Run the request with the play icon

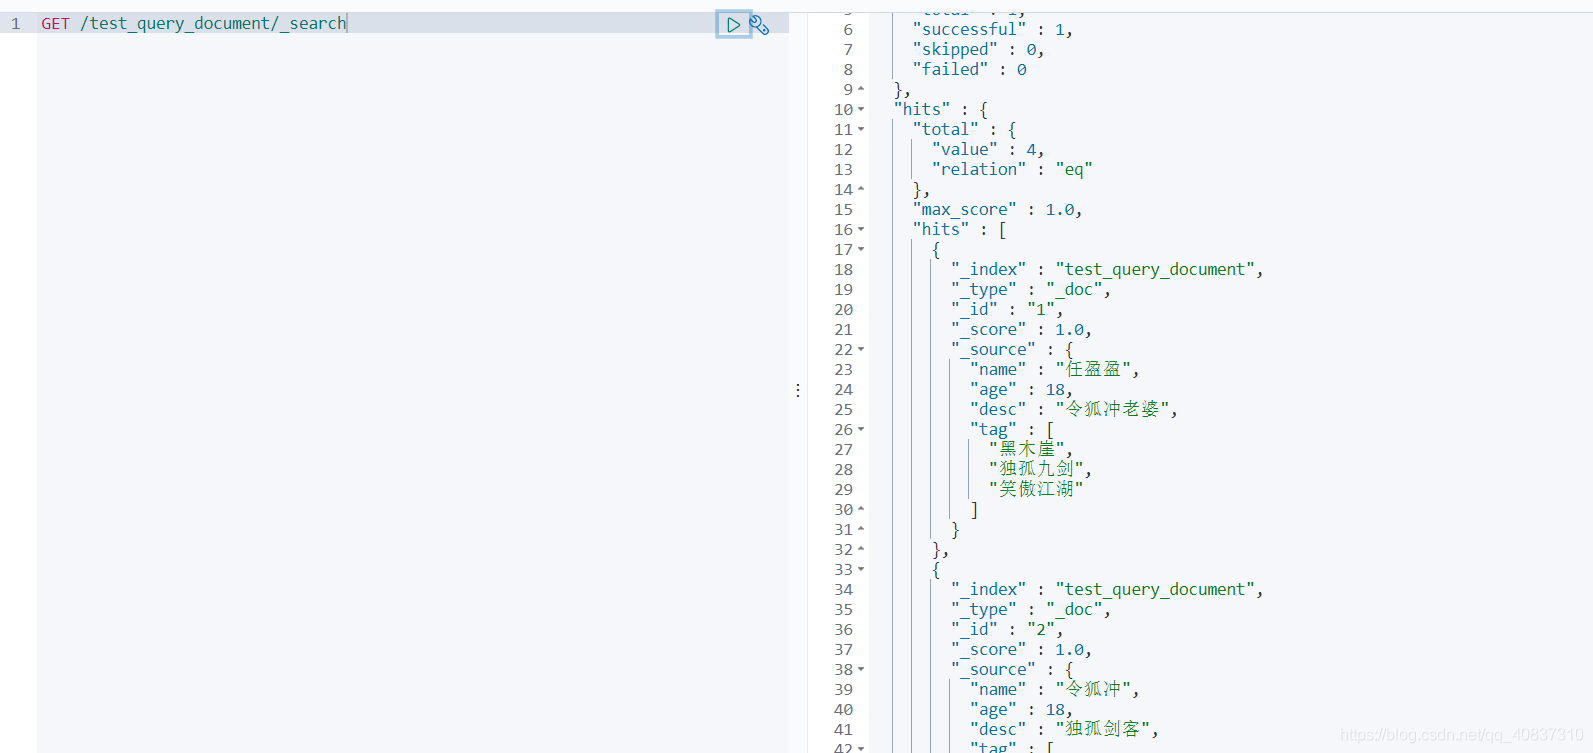[733, 25]
